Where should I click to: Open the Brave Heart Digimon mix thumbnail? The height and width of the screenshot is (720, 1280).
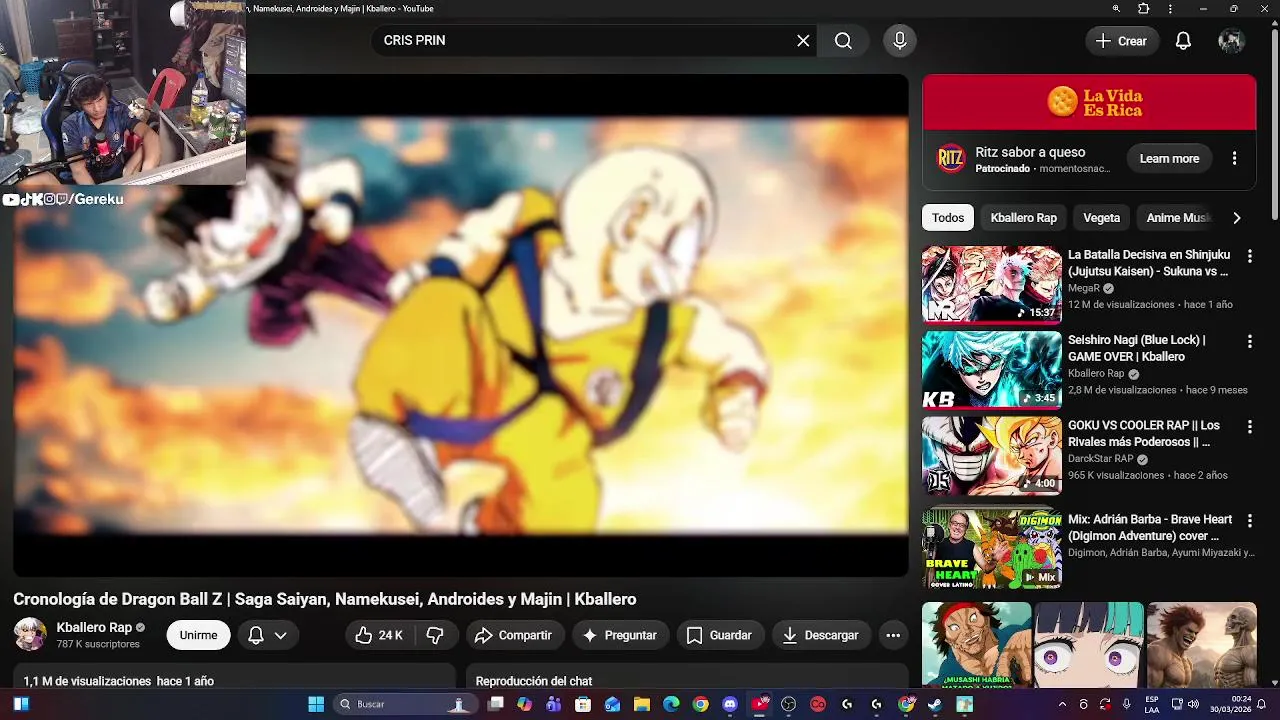(991, 549)
